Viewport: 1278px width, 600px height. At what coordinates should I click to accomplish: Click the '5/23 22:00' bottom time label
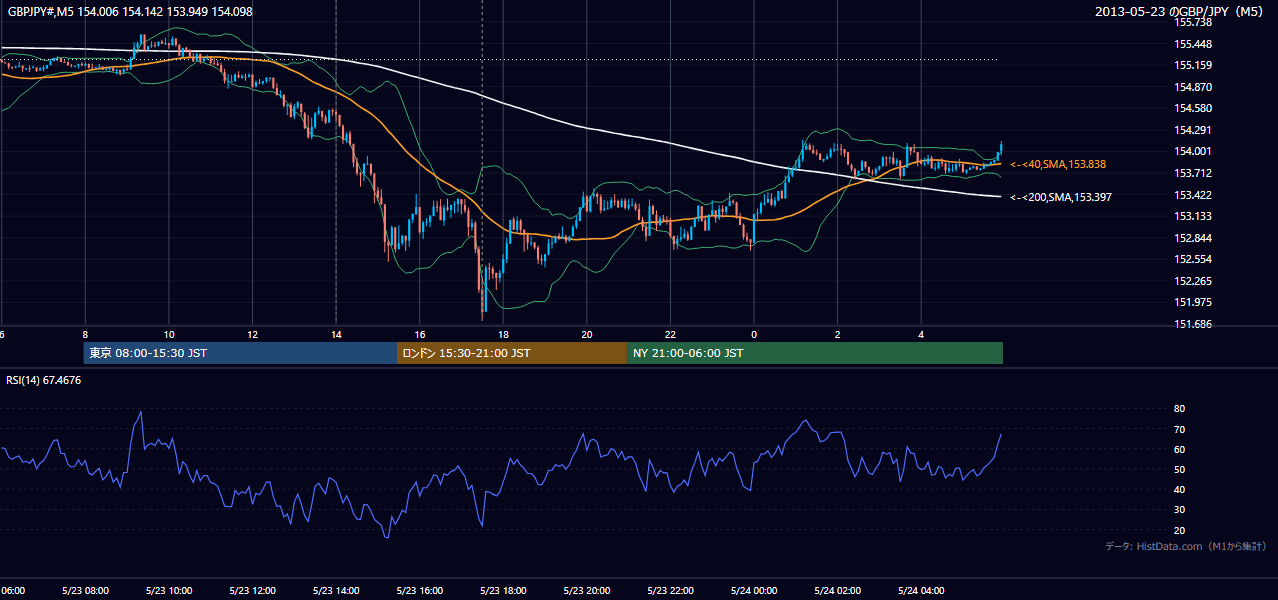click(670, 590)
